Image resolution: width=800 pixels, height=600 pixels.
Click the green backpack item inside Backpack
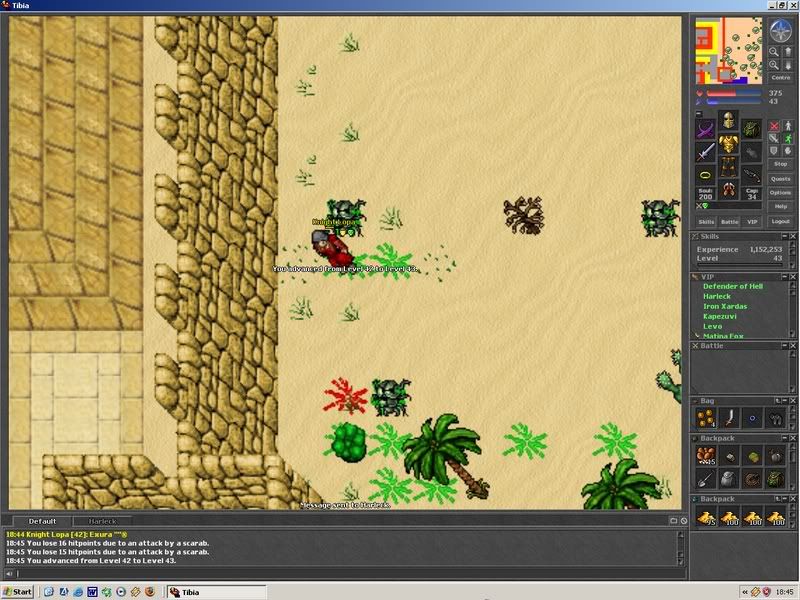[x=776, y=479]
